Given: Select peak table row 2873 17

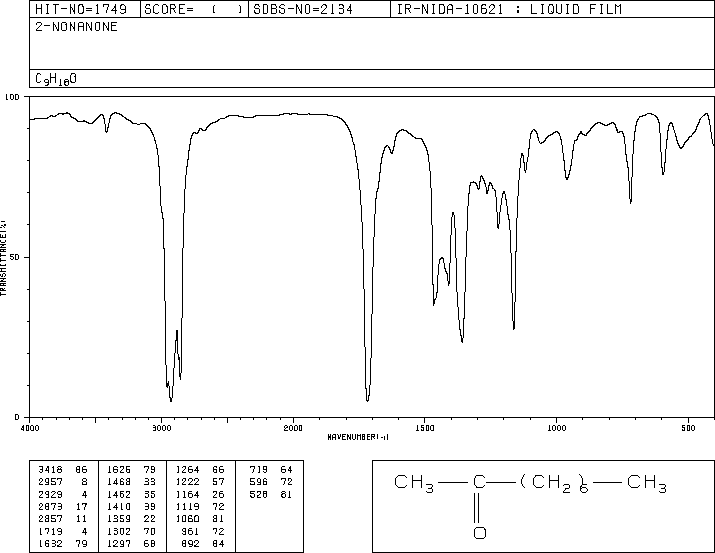Looking at the screenshot, I should click(62, 506).
